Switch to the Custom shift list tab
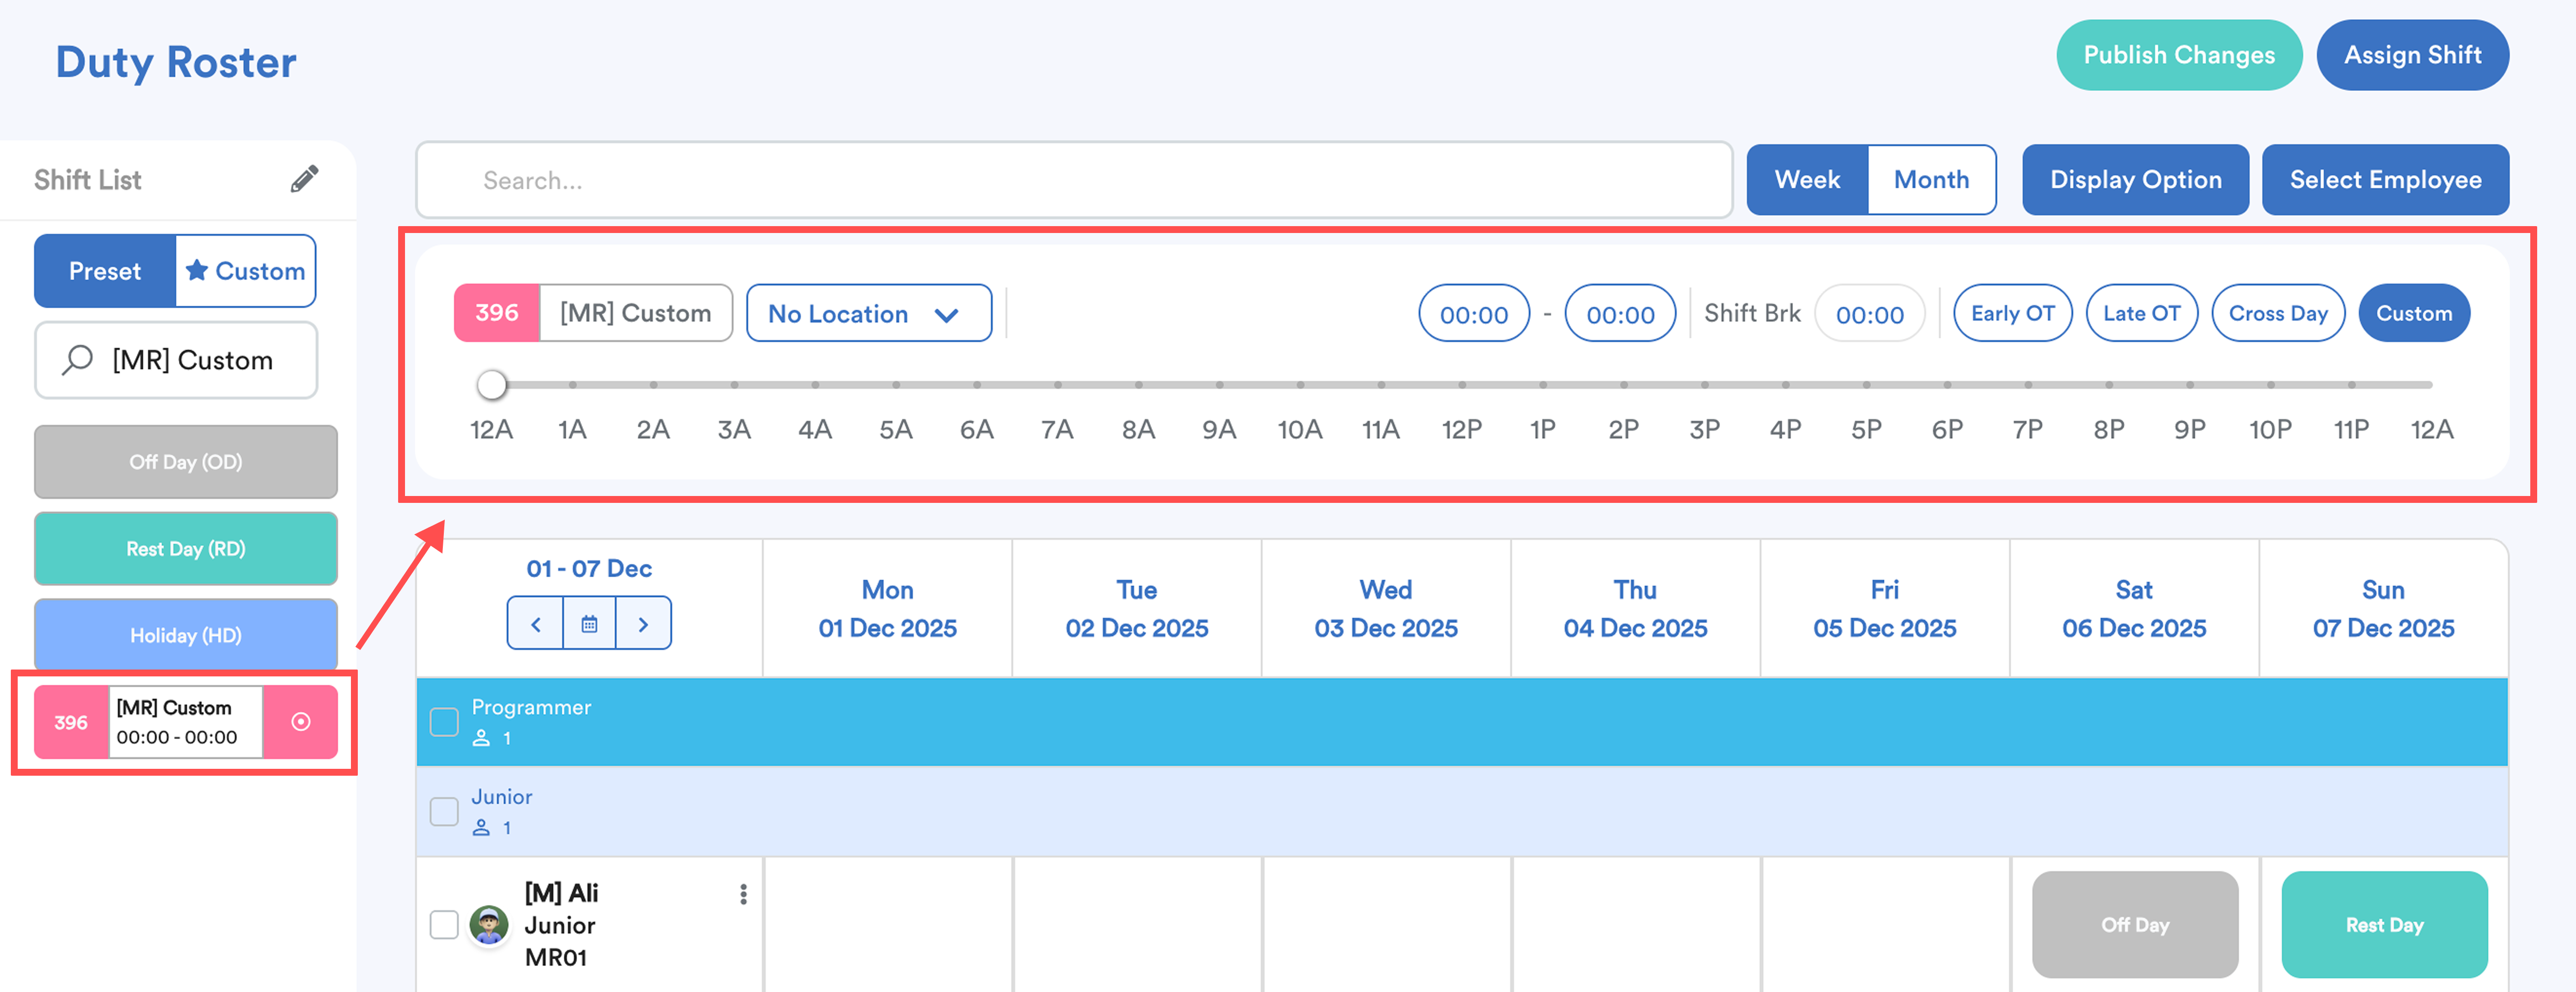 tap(246, 271)
